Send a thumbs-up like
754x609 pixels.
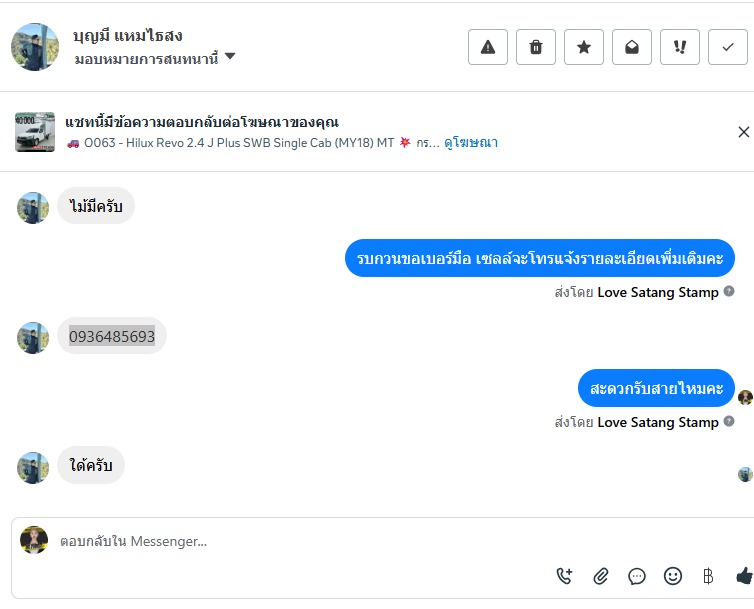[743, 575]
